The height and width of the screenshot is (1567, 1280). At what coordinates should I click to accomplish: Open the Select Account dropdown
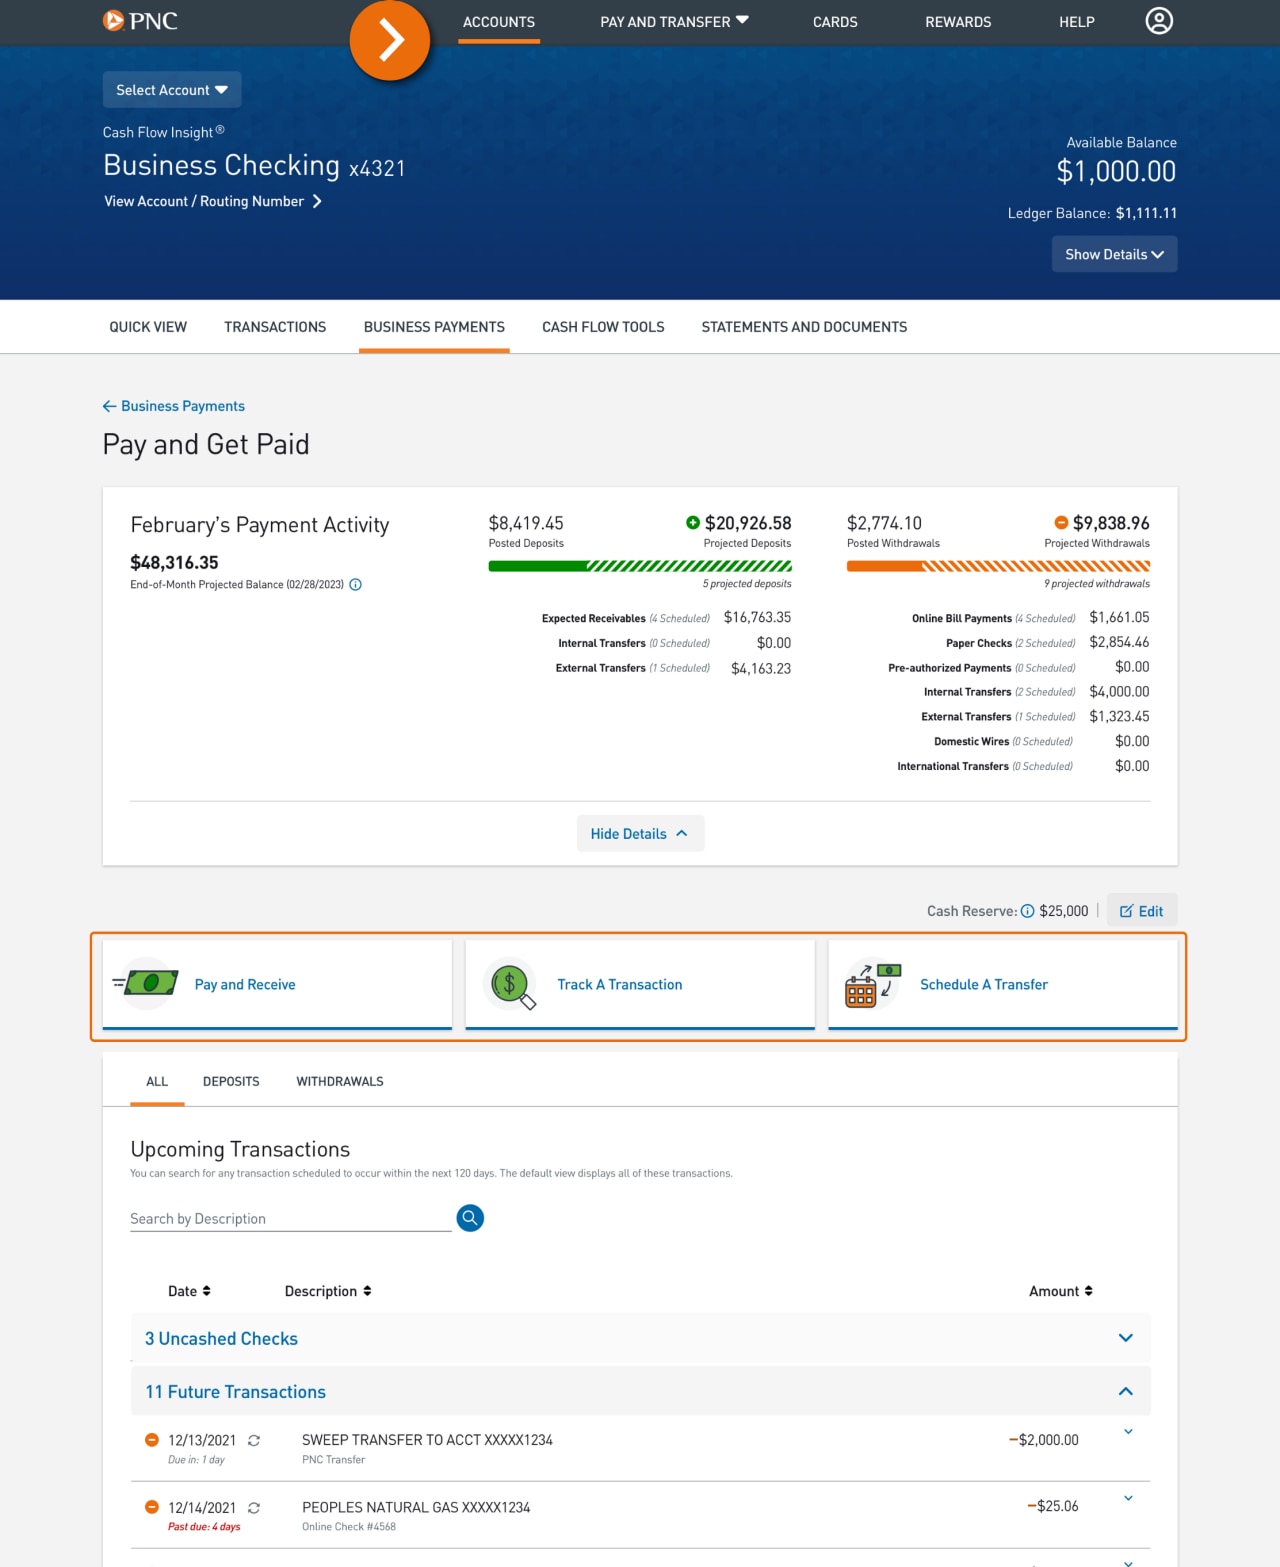pyautogui.click(x=171, y=89)
